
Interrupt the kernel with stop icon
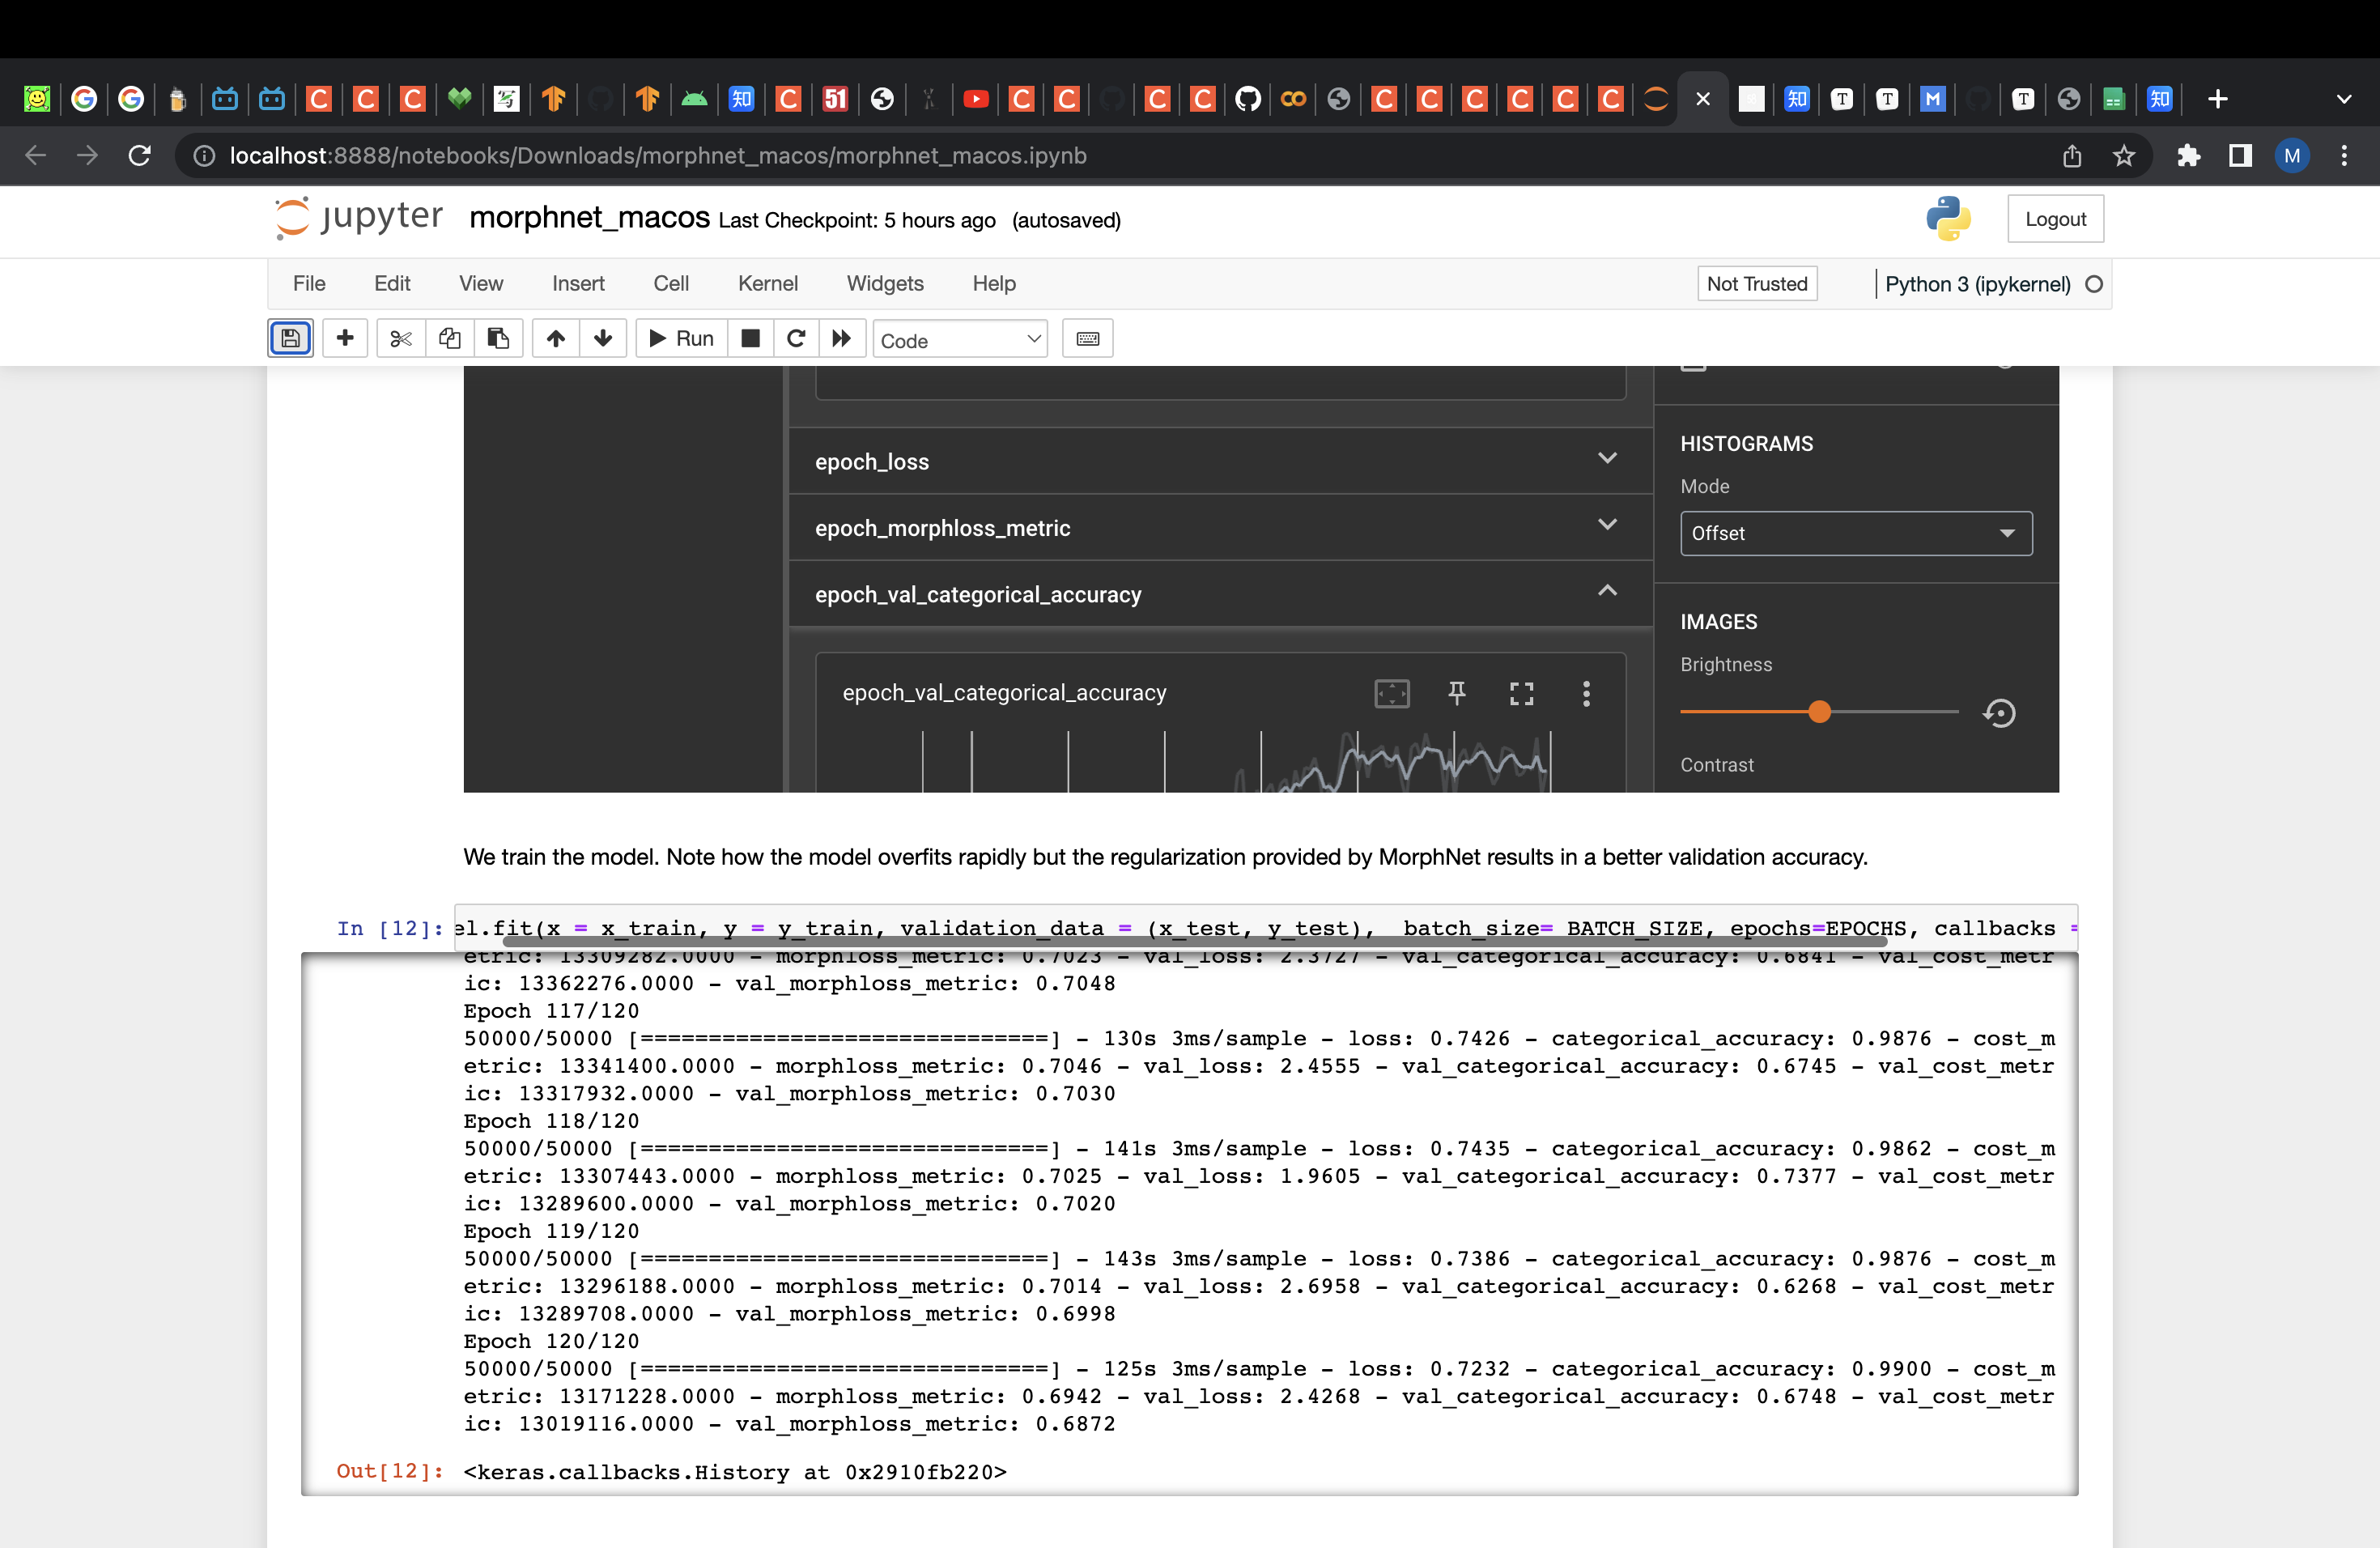tap(750, 339)
